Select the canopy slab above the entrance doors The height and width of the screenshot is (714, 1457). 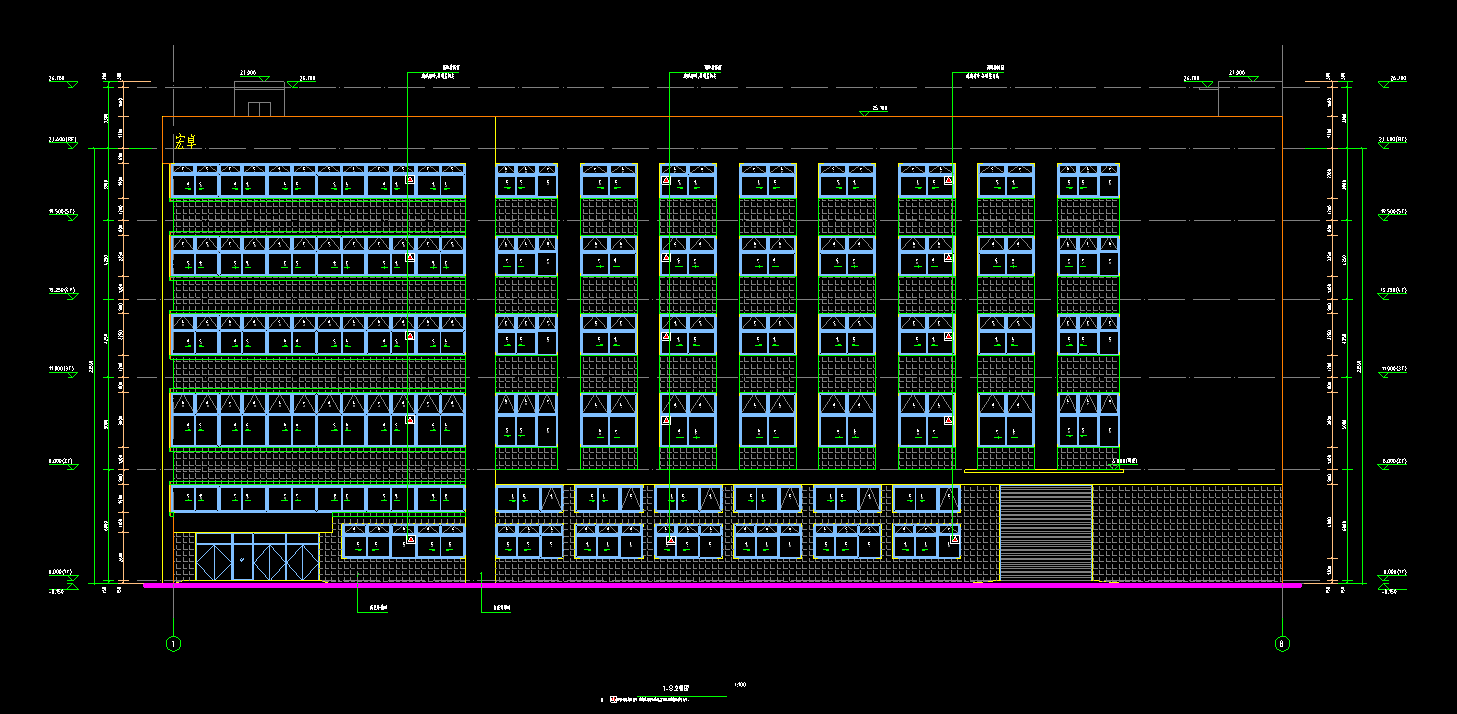pyautogui.click(x=252, y=523)
